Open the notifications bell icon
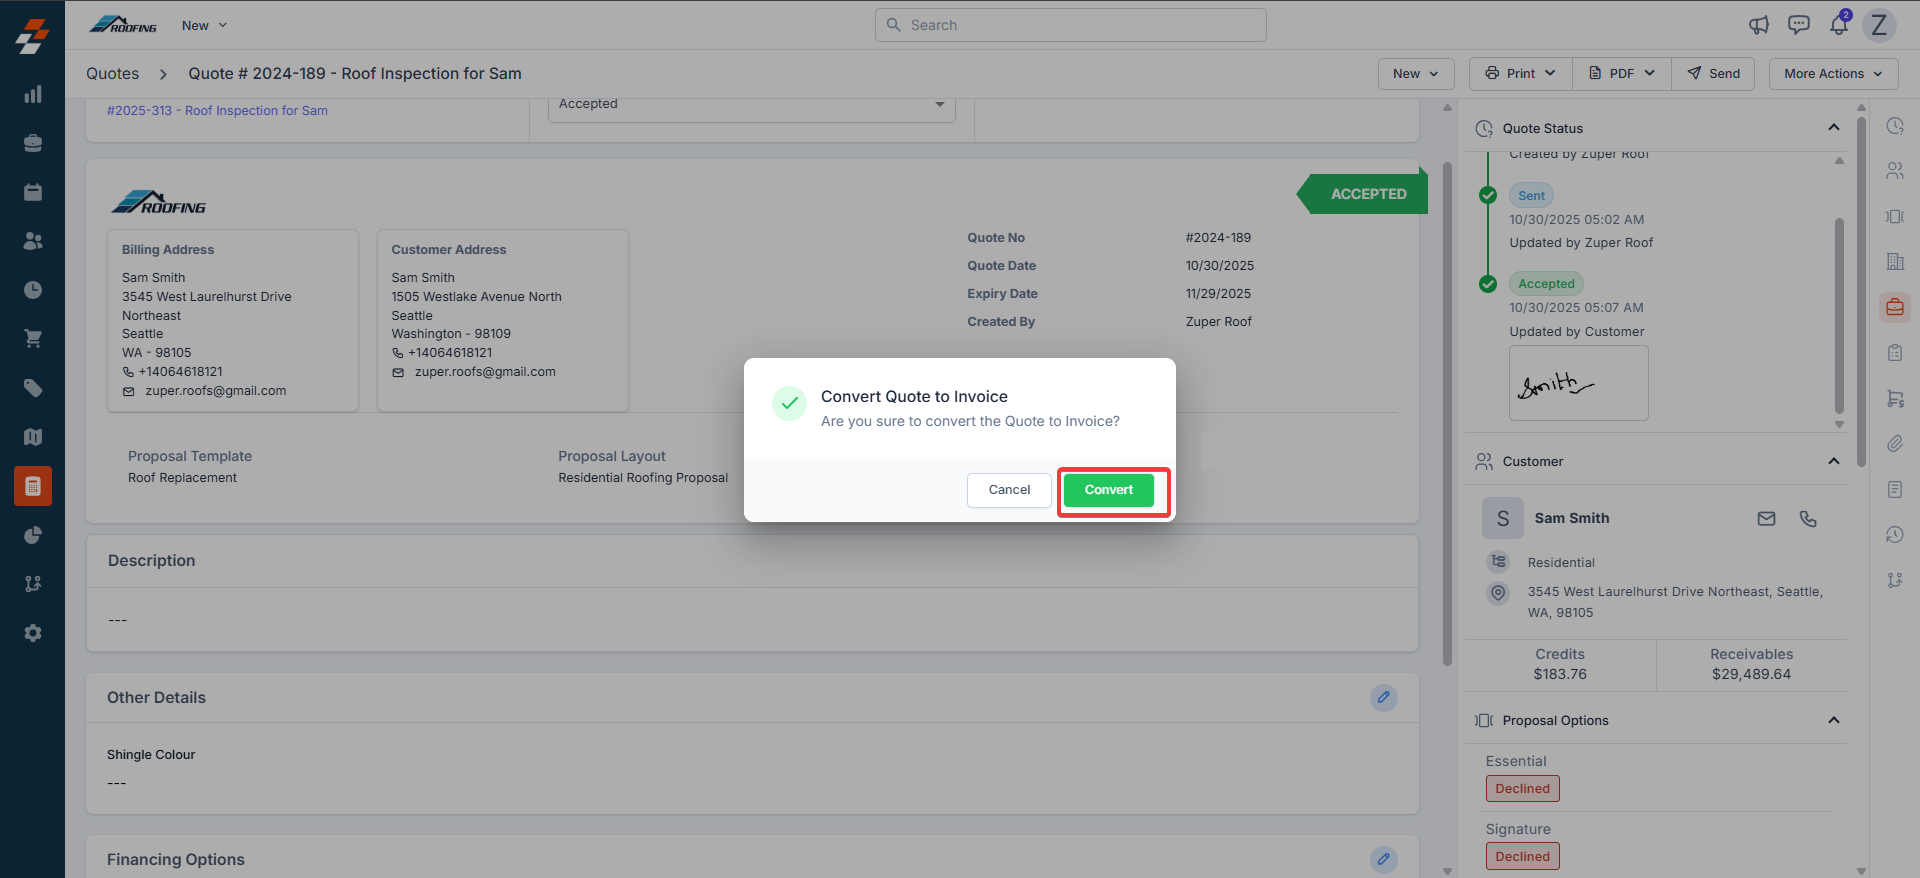 (1839, 24)
